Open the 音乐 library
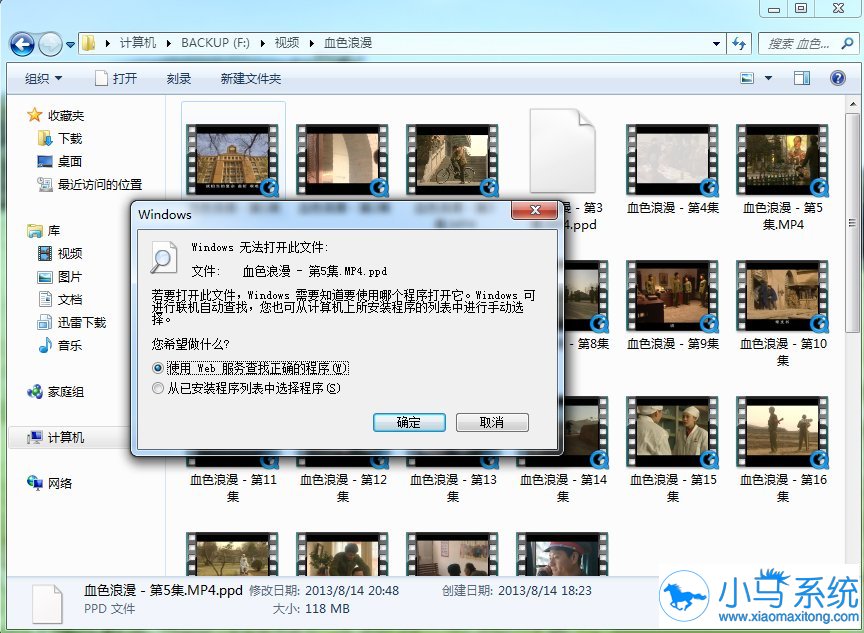This screenshot has width=864, height=633. (x=60, y=345)
